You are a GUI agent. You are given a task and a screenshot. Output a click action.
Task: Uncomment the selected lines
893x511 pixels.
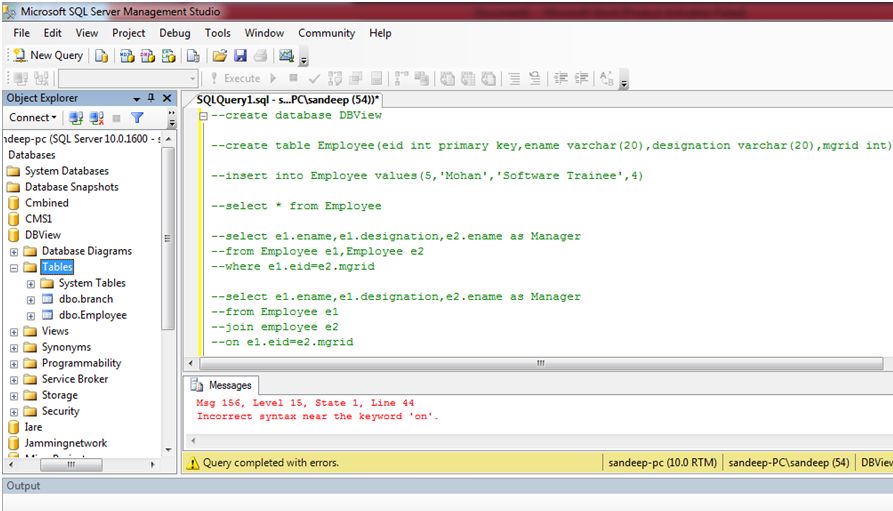(x=535, y=78)
